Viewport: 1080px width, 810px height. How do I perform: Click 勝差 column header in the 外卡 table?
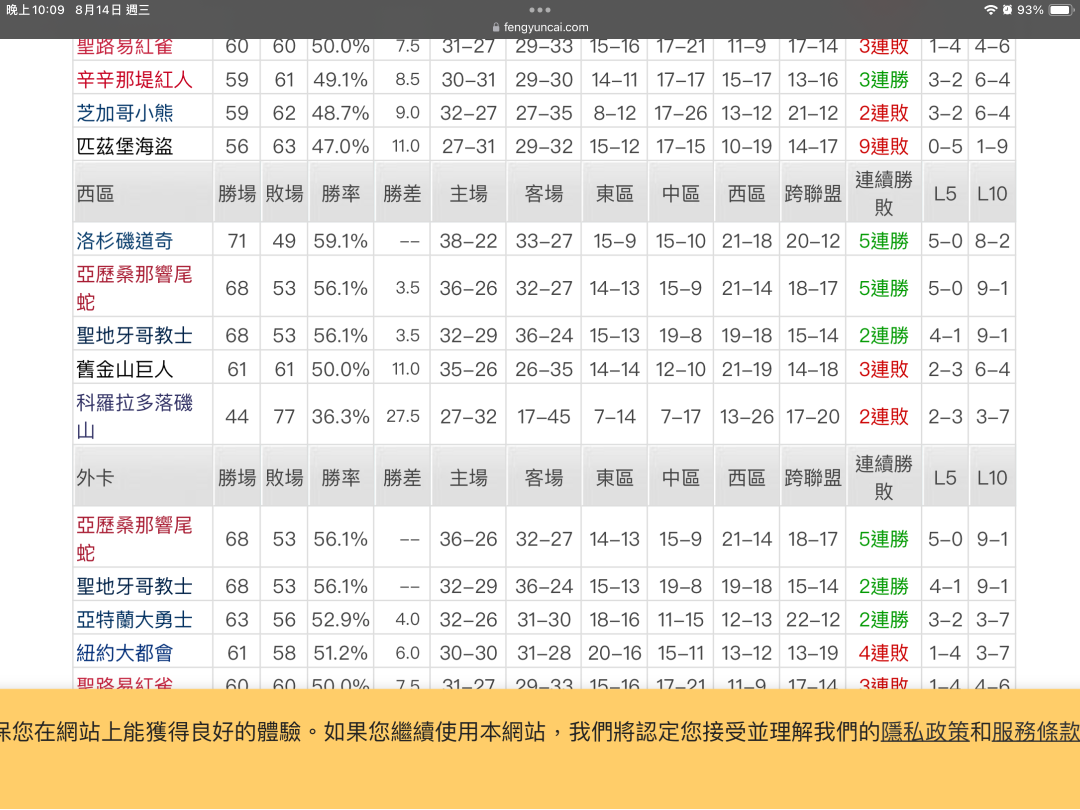402,477
